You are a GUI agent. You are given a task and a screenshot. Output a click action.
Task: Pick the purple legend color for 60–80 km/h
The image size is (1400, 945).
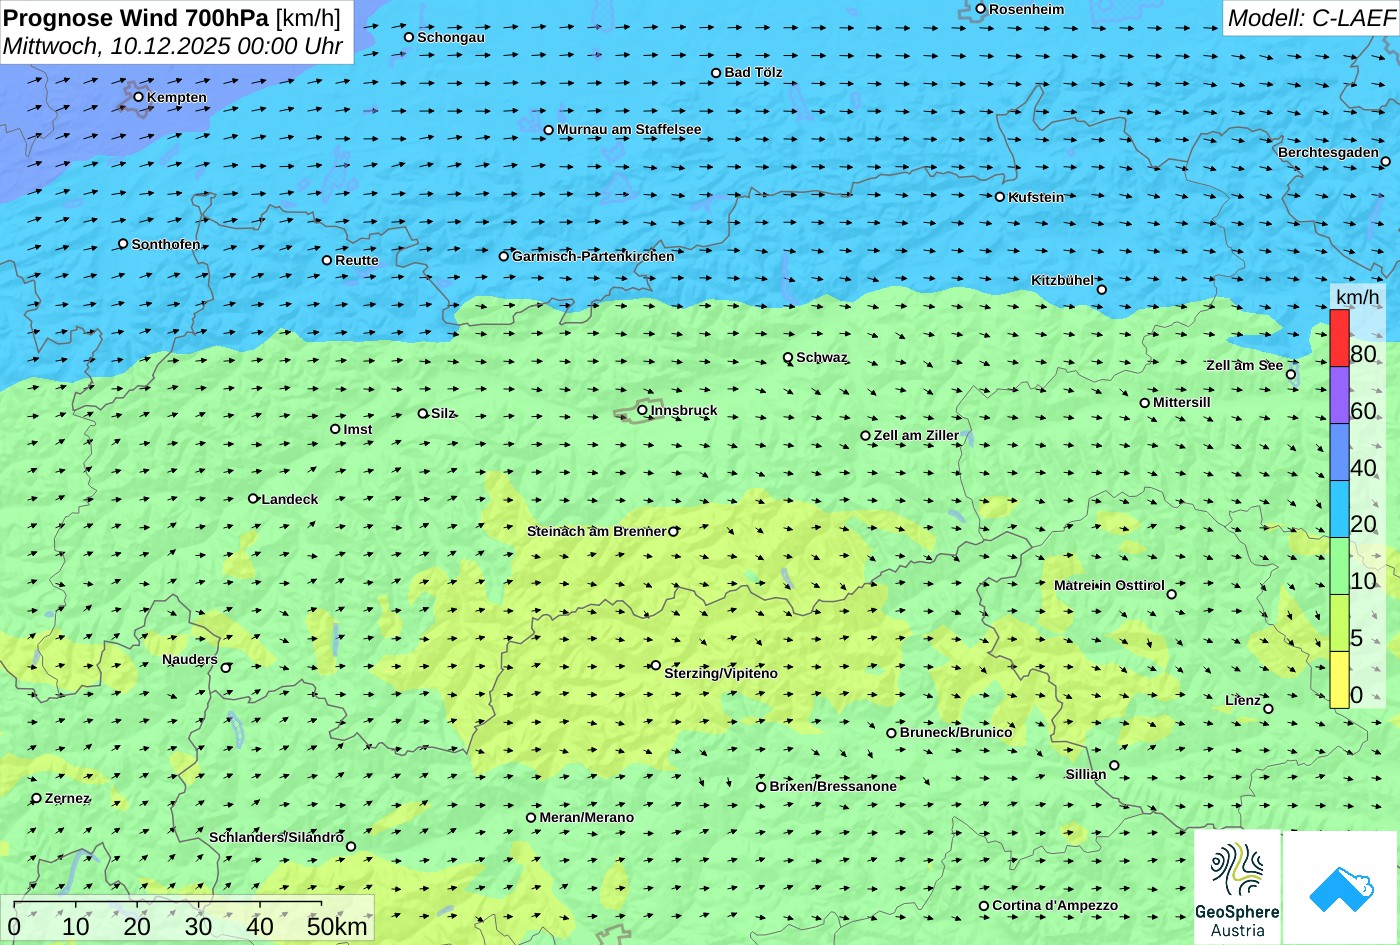[1339, 395]
